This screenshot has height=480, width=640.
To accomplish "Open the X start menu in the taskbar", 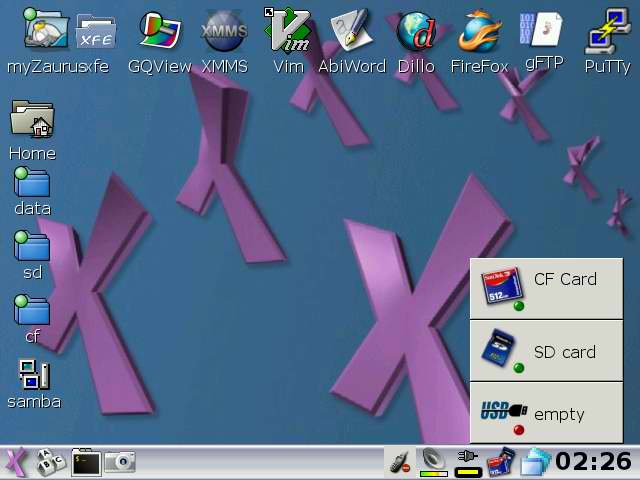I will pos(16,462).
